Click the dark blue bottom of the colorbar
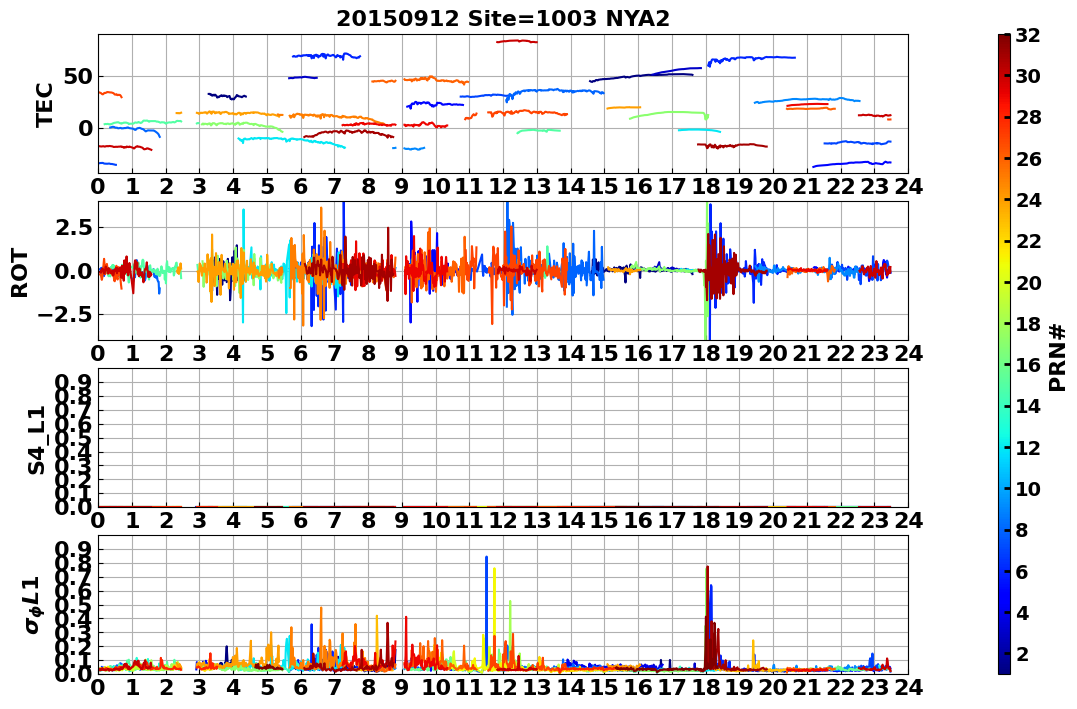This screenshot has height=709, width=1077. (1004, 668)
